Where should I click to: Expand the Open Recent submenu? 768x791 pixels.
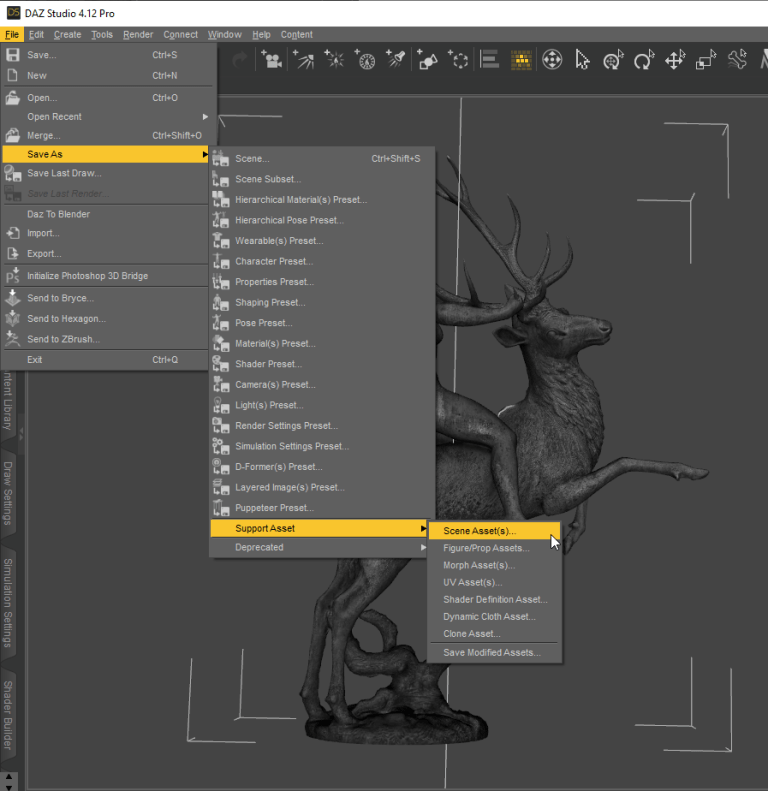[105, 117]
